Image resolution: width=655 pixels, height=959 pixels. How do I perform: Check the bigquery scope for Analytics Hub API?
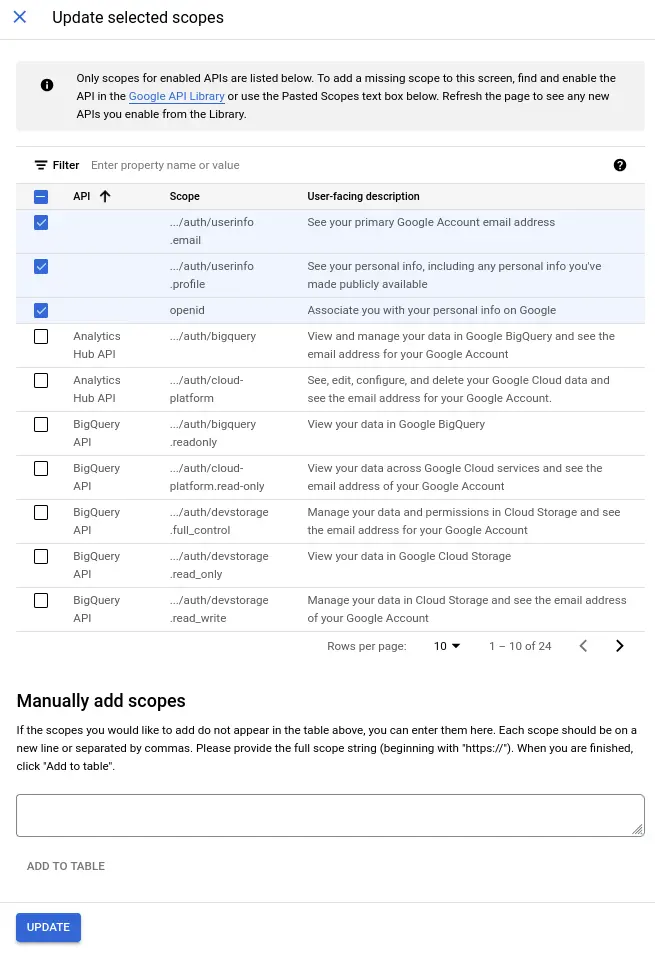[41, 336]
